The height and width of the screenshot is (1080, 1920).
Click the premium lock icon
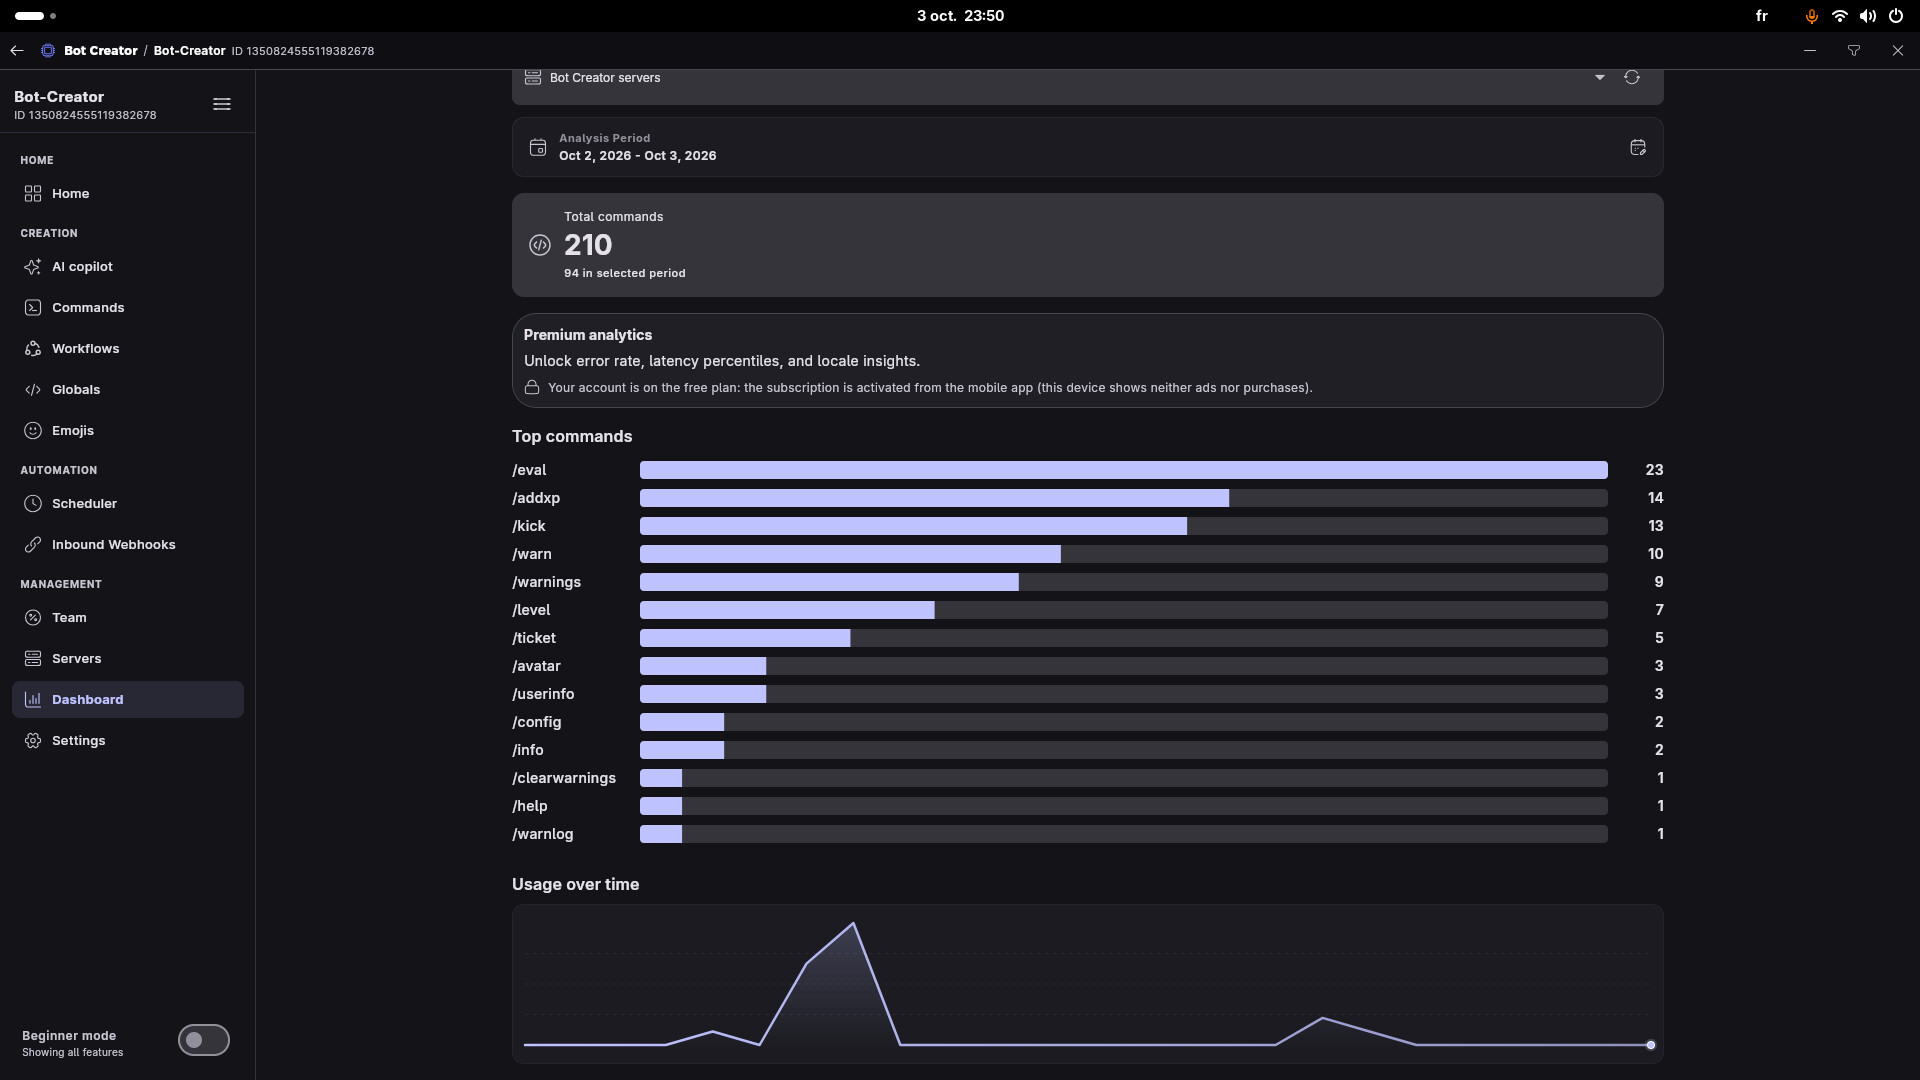(532, 388)
